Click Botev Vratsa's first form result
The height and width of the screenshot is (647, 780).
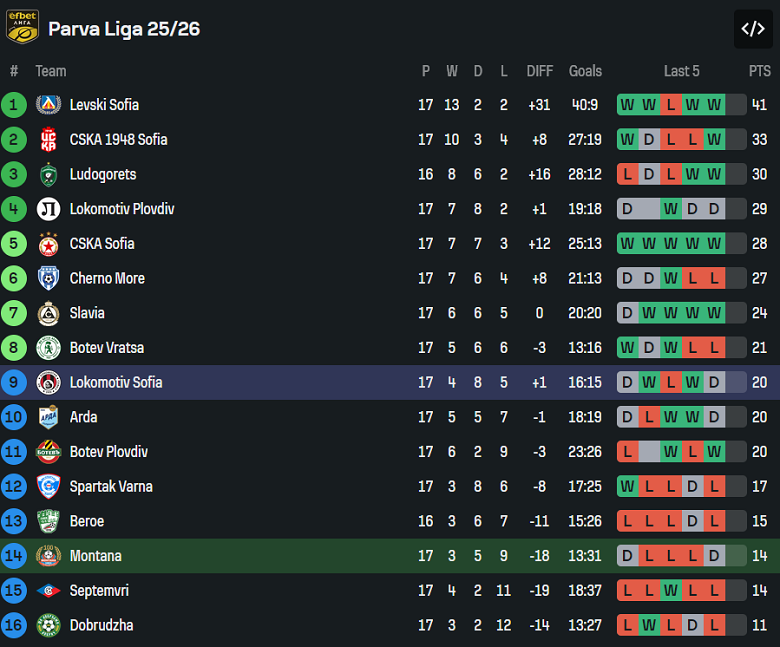[x=627, y=348]
